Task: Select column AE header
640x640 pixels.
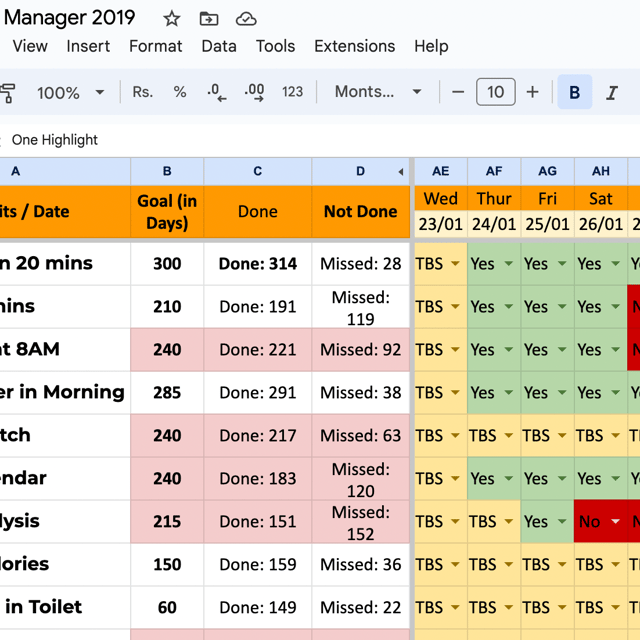Action: (441, 171)
